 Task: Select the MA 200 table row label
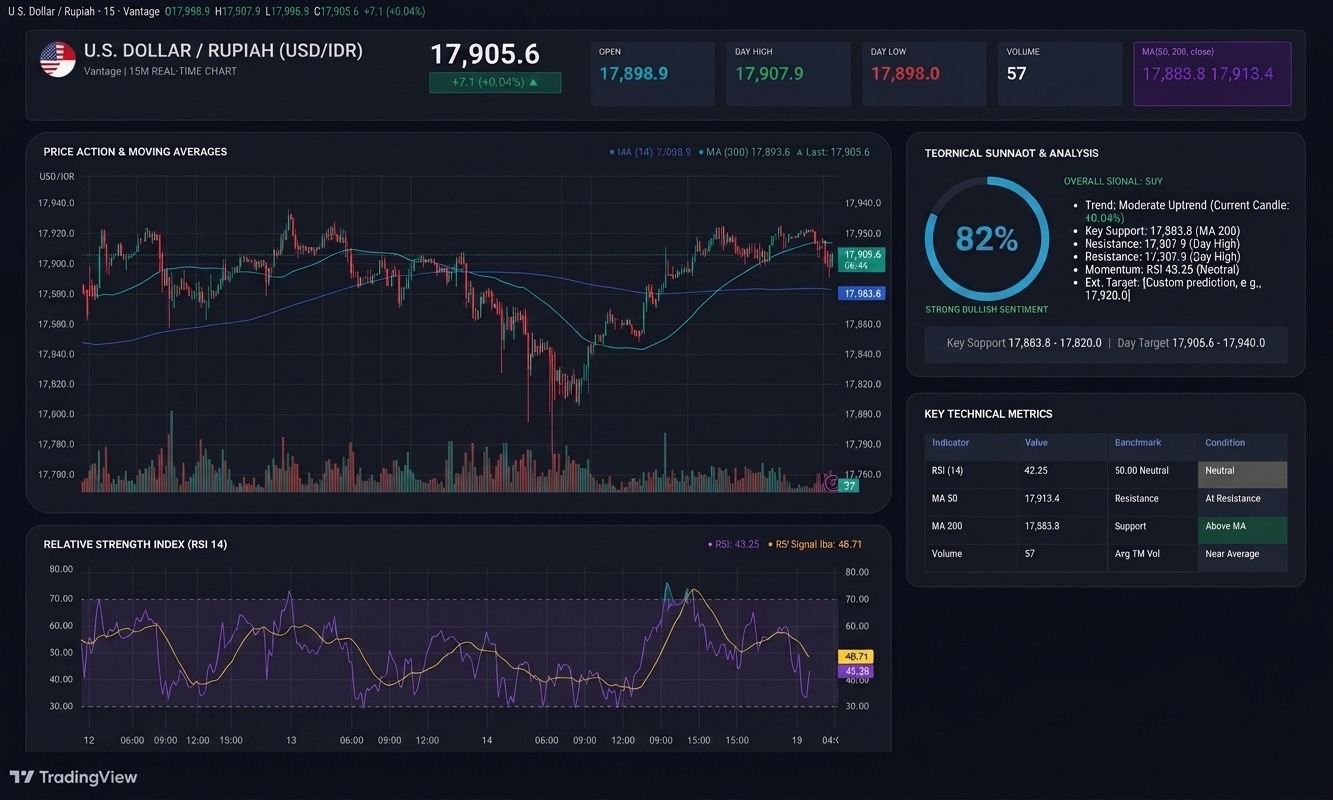pyautogui.click(x=948, y=526)
